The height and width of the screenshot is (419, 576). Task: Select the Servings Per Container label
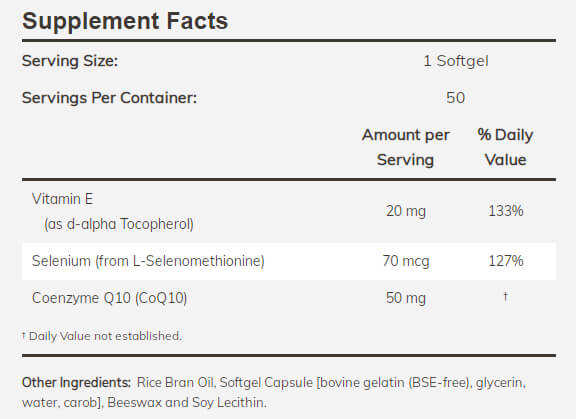click(x=109, y=98)
